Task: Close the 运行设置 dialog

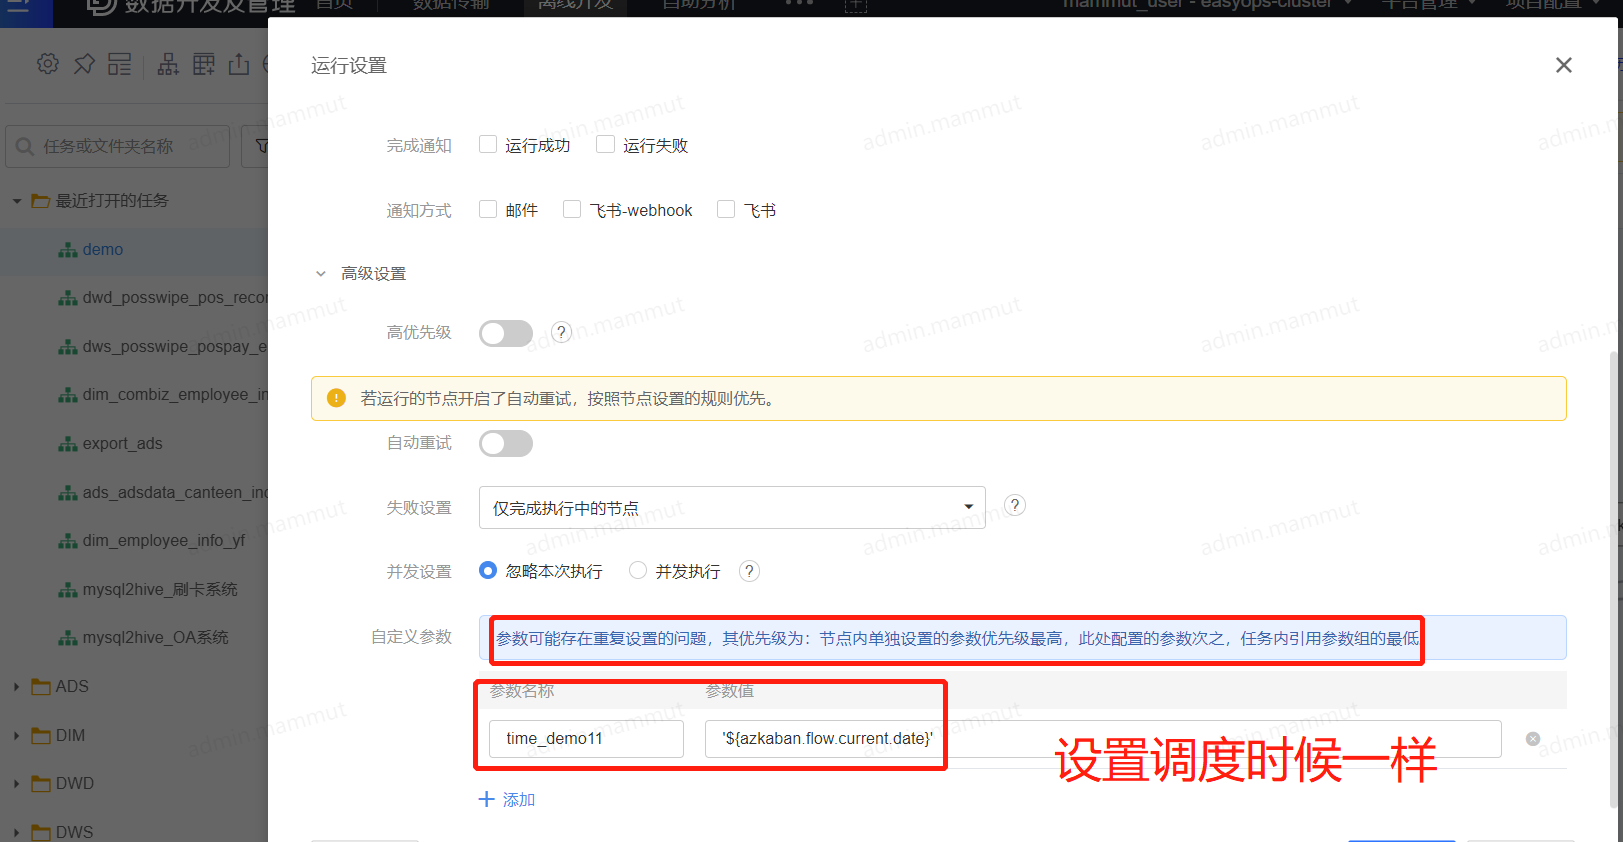Action: 1564,65
